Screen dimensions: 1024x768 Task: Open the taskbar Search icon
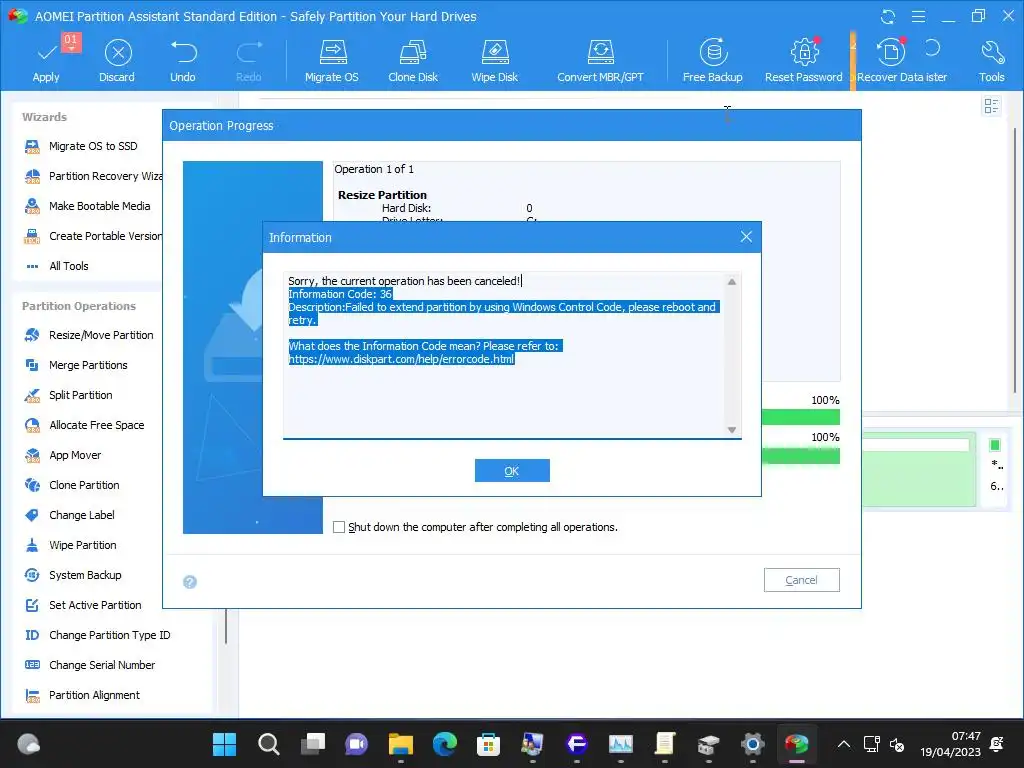(268, 744)
